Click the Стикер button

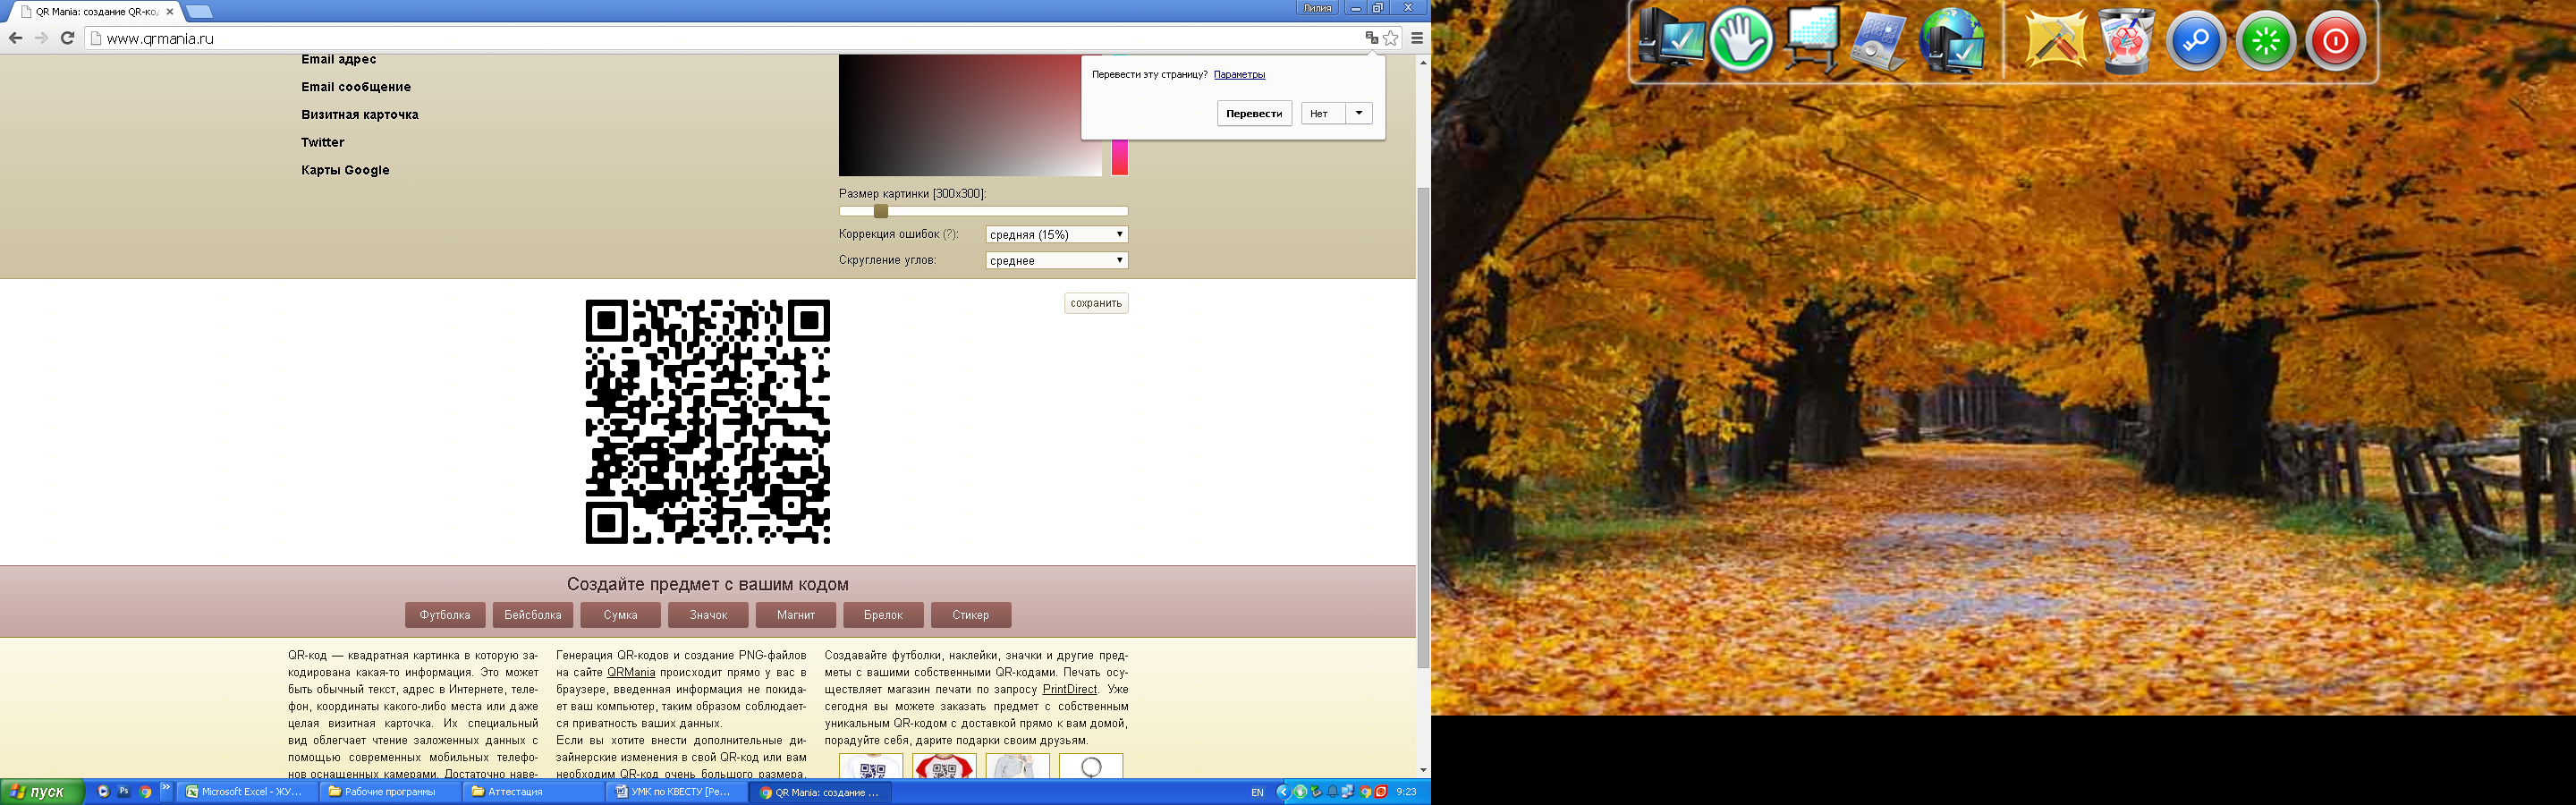(971, 615)
